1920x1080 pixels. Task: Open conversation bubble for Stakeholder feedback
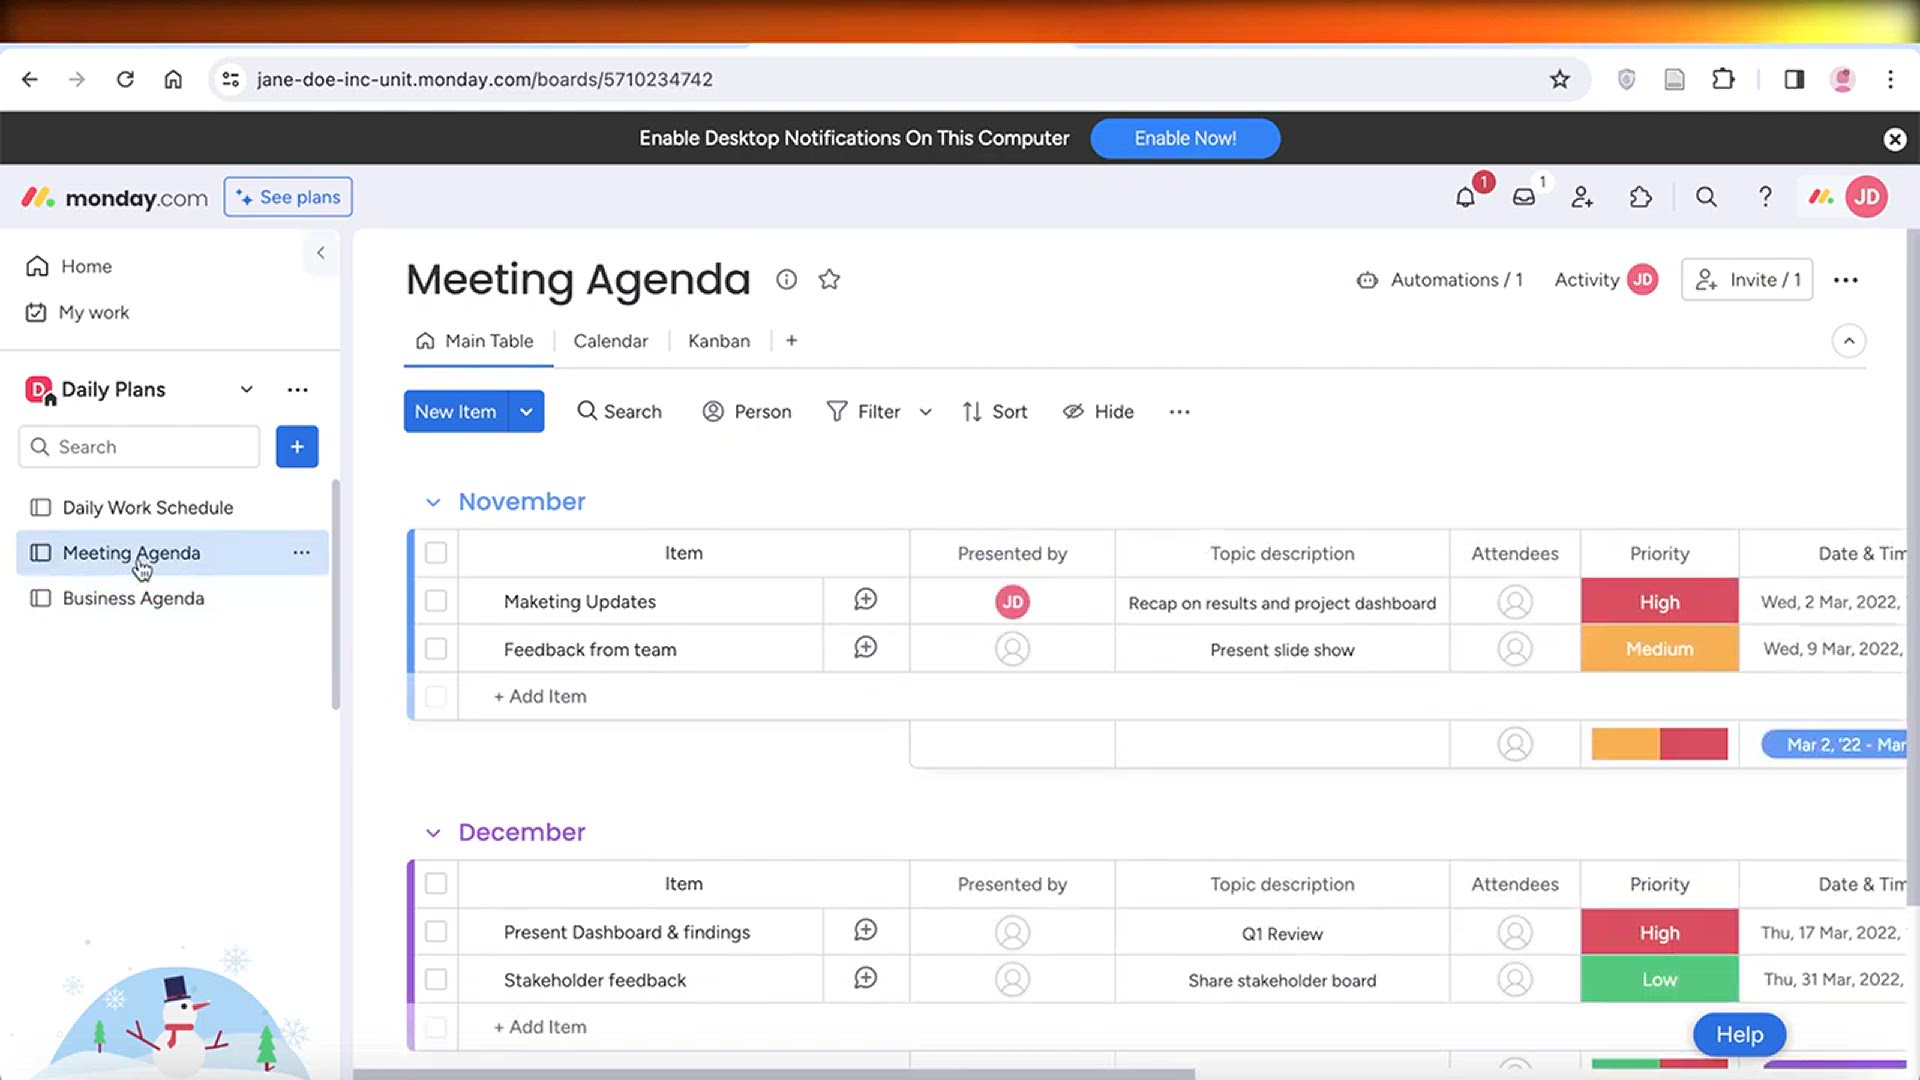click(866, 979)
